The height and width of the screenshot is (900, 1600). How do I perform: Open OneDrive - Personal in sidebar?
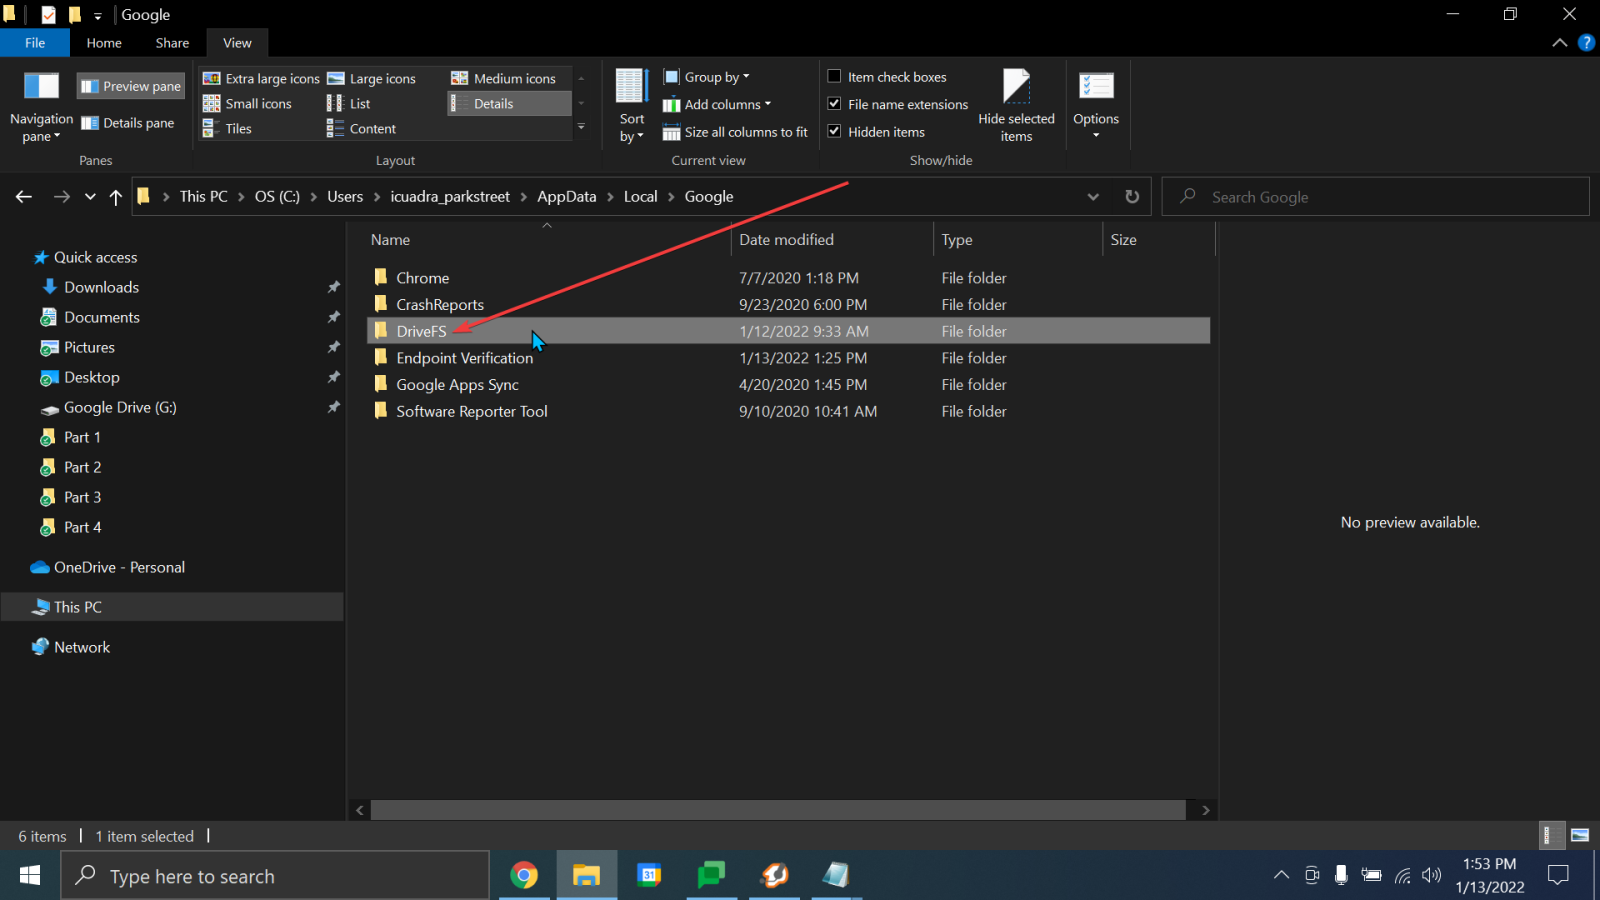click(x=119, y=567)
